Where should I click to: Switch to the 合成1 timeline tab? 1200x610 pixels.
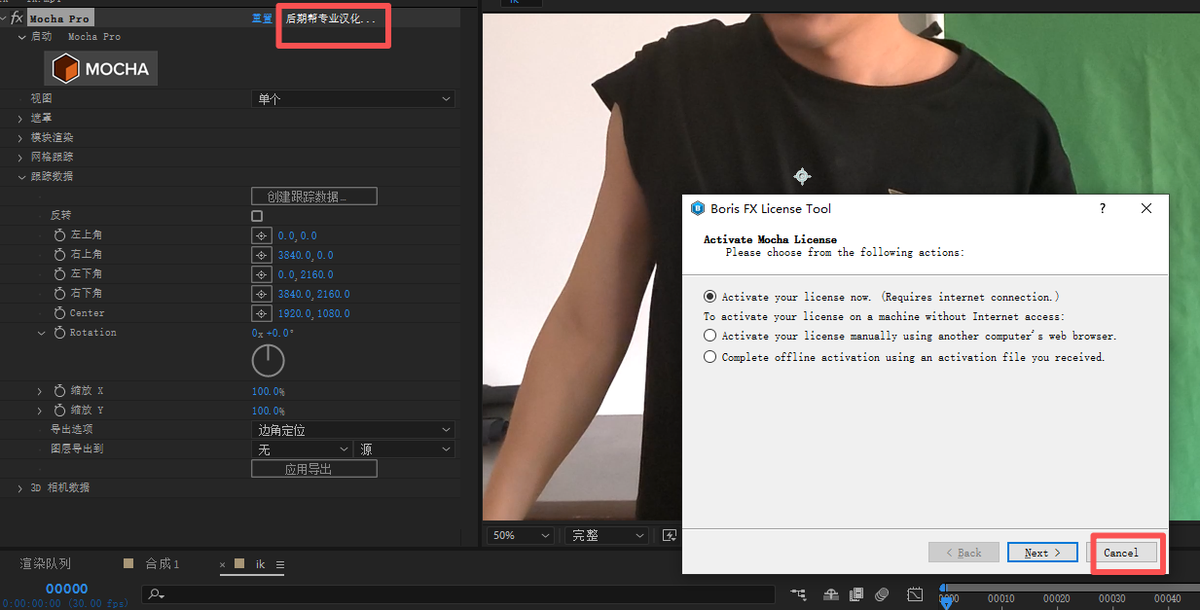pyautogui.click(x=162, y=565)
